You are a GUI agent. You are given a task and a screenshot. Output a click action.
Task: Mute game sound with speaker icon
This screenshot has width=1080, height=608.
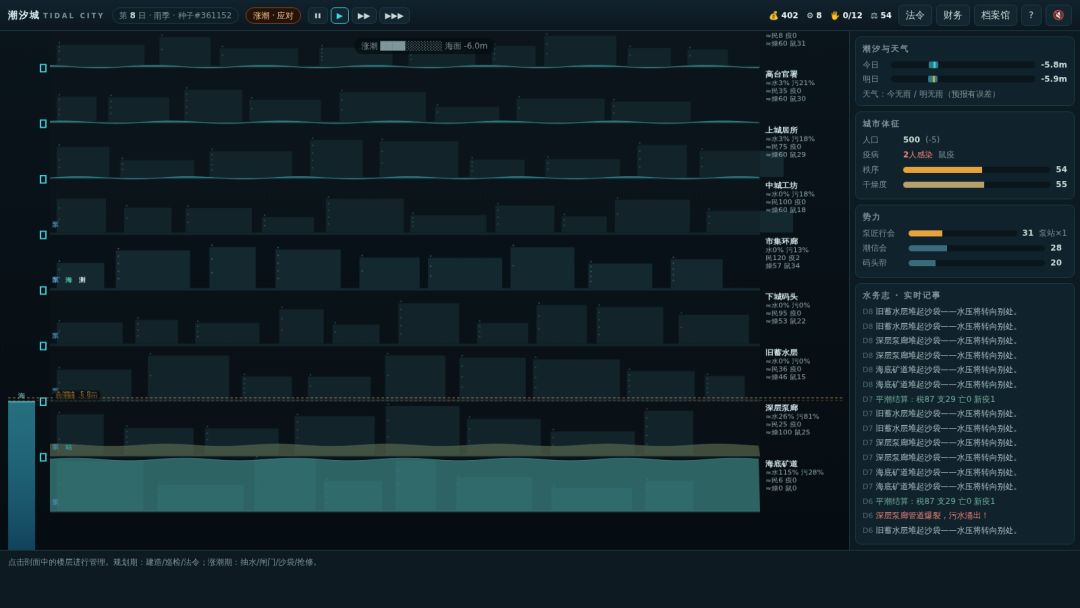point(1059,15)
